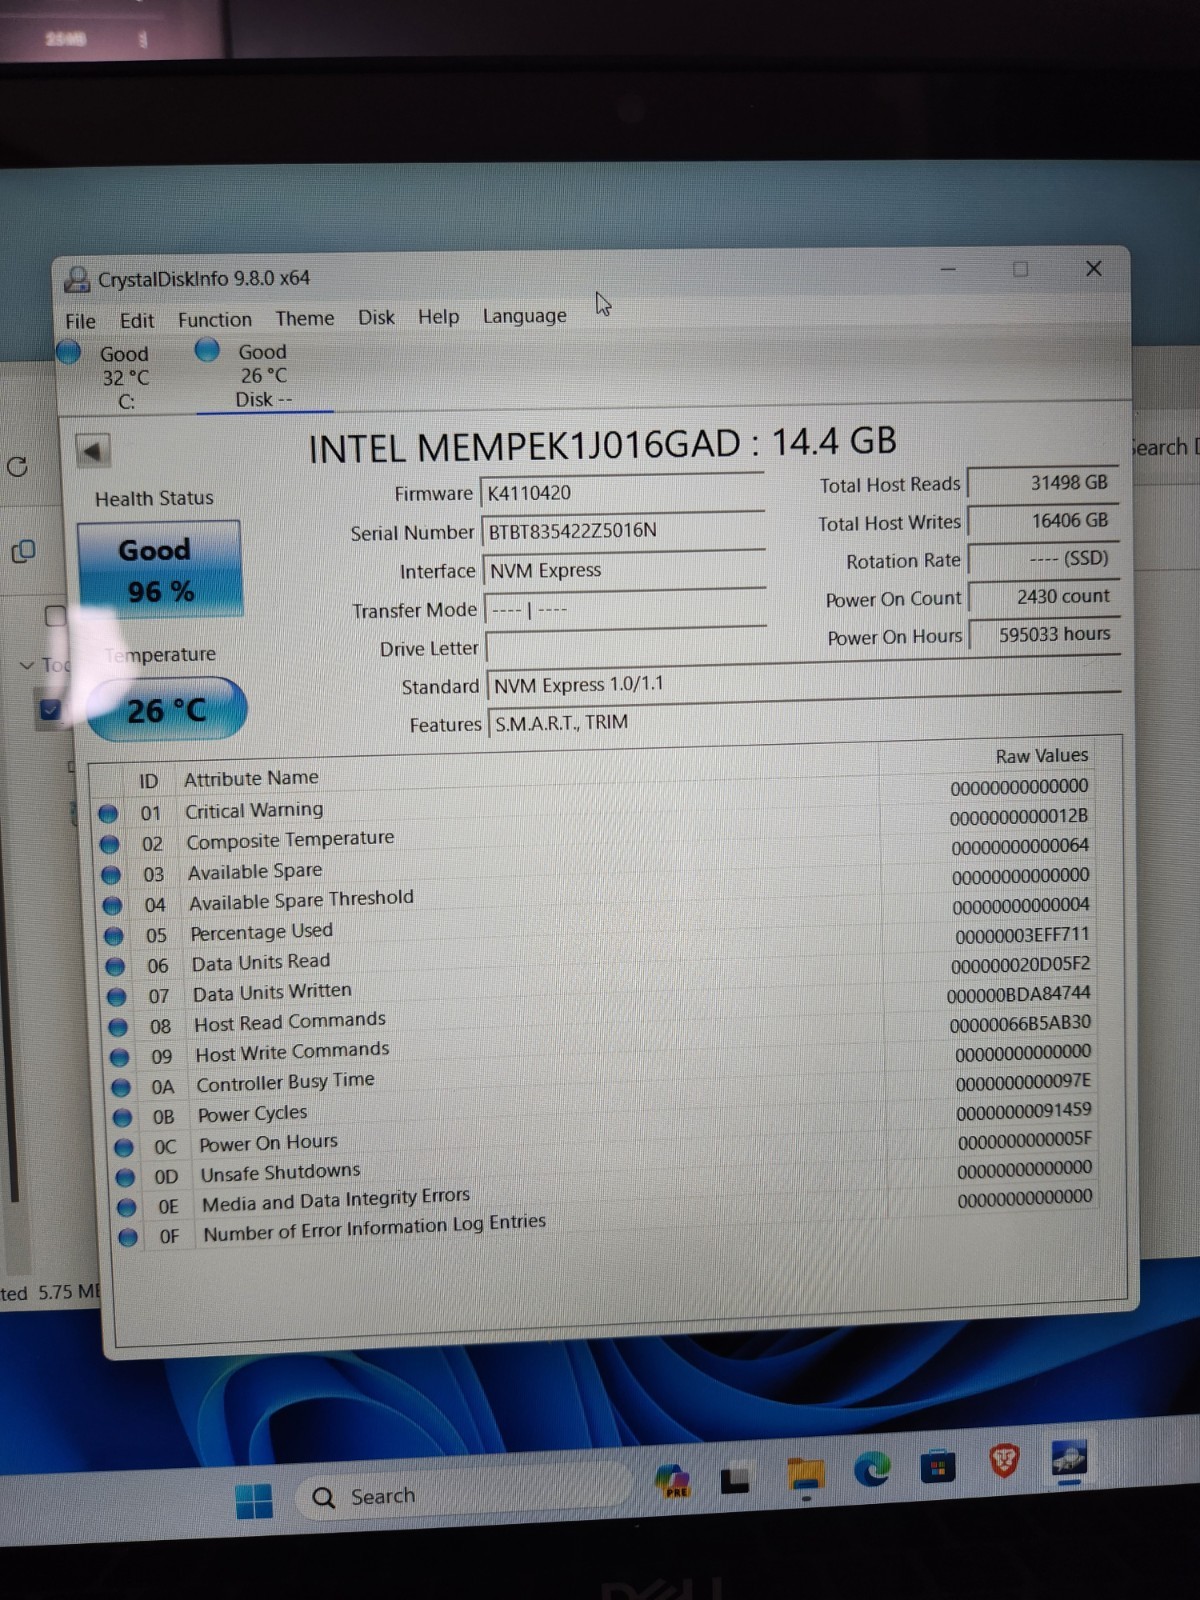Launch Brave browser from the taskbar
Image resolution: width=1200 pixels, height=1600 pixels.
click(1004, 1462)
